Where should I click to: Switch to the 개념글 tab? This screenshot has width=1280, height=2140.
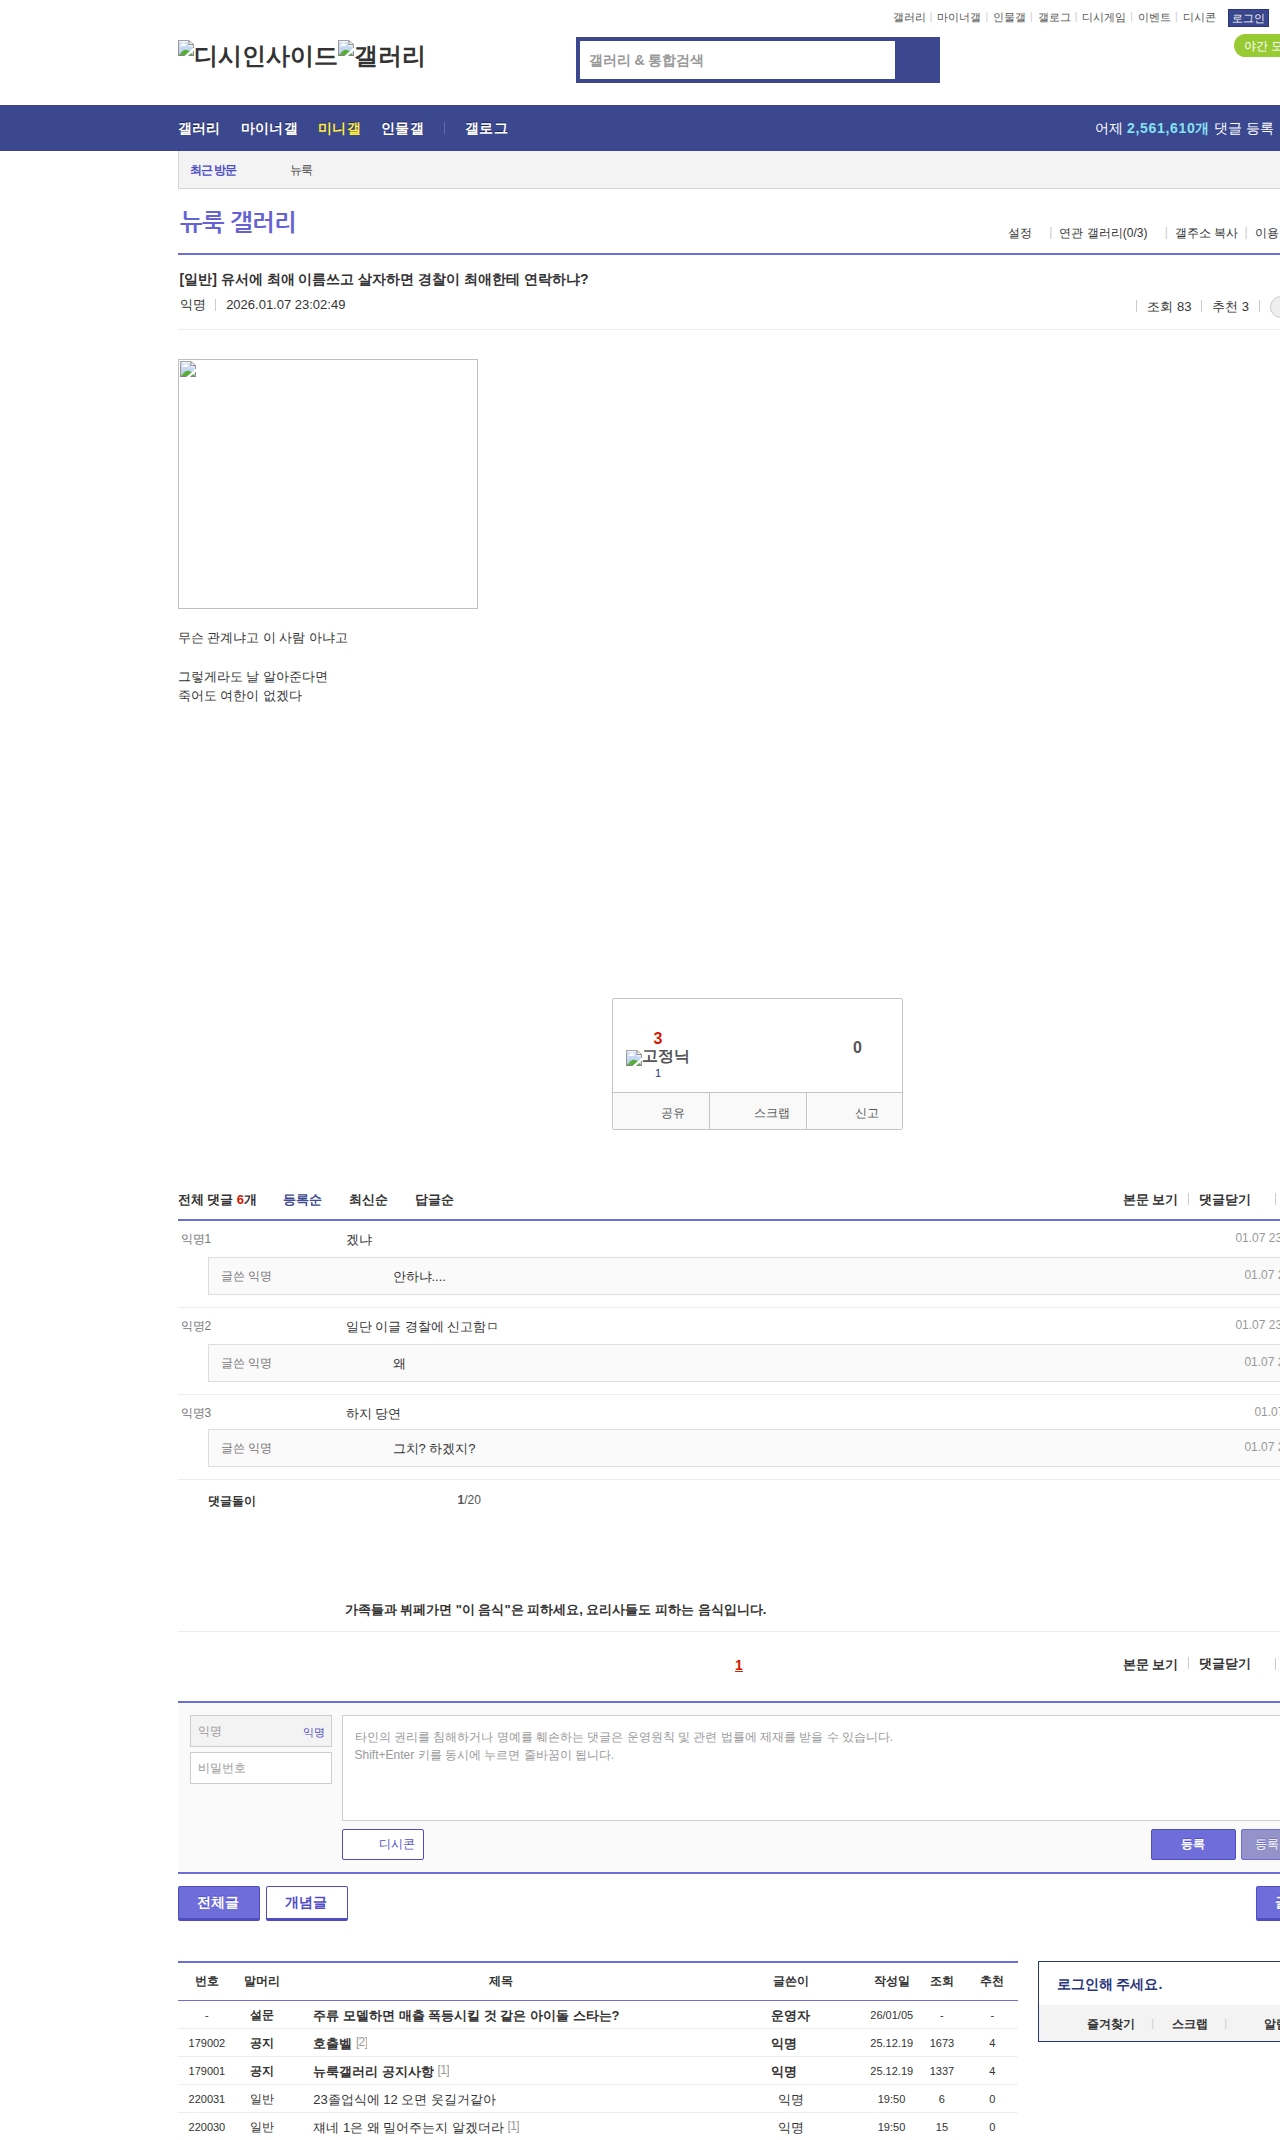coord(306,1903)
